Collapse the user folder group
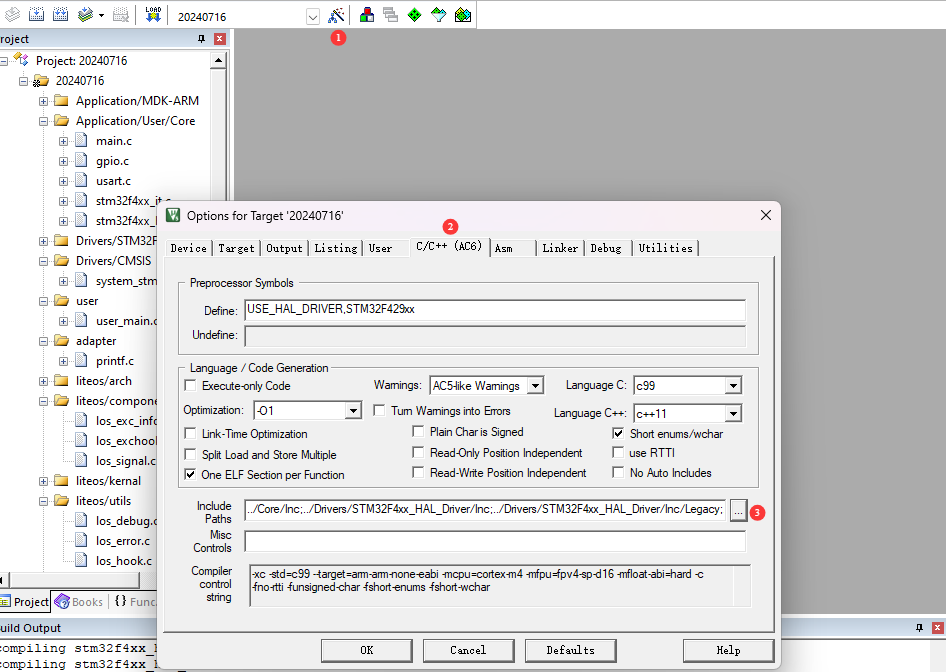This screenshot has height=672, width=946. click(43, 301)
